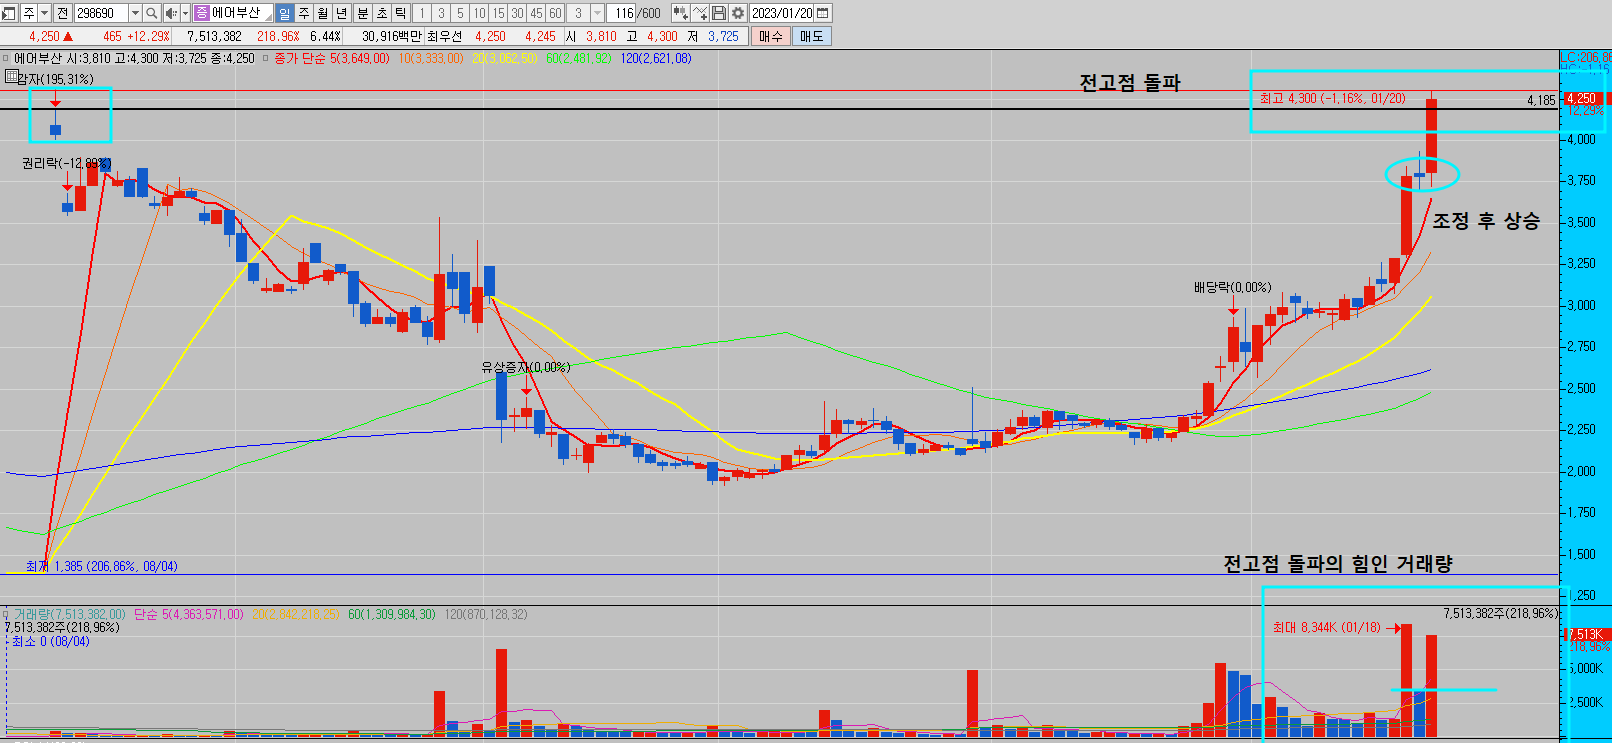Image resolution: width=1612 pixels, height=743 pixels.
Task: Click the 매도 sell button
Action: 811,36
